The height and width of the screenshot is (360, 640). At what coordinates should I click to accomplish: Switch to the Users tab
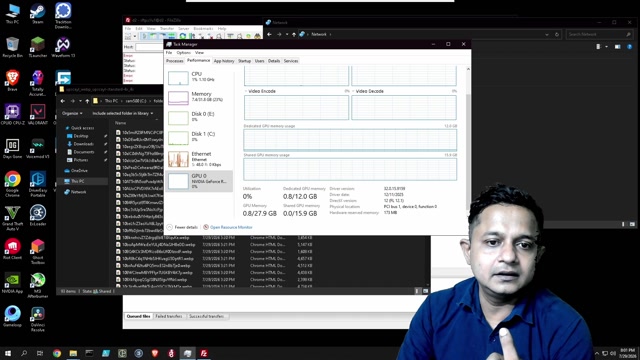click(x=260, y=61)
